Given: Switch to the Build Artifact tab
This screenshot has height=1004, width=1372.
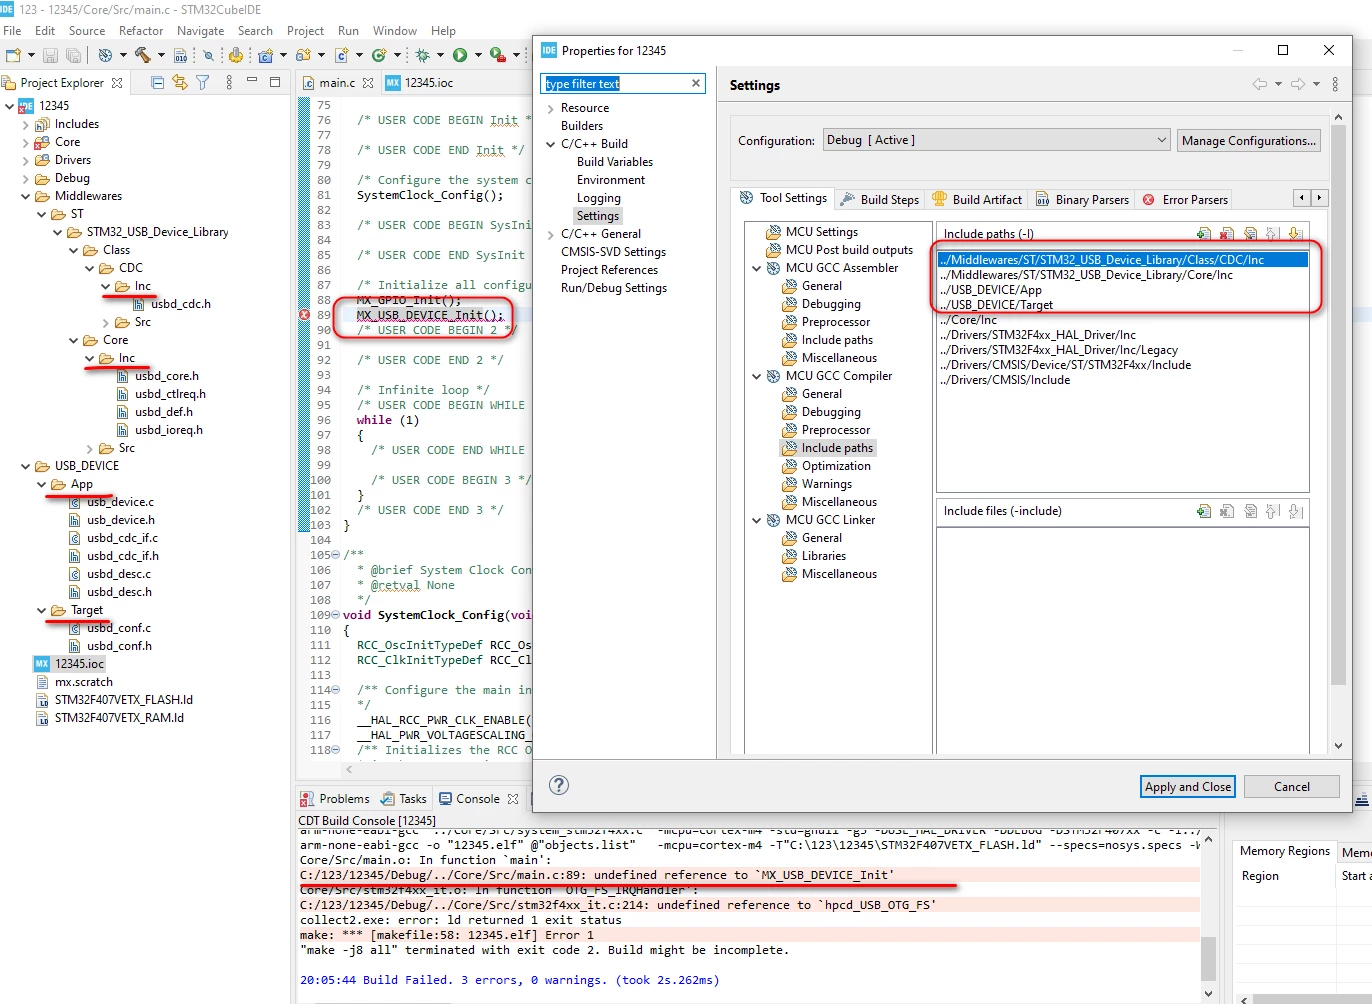Looking at the screenshot, I should [x=977, y=199].
